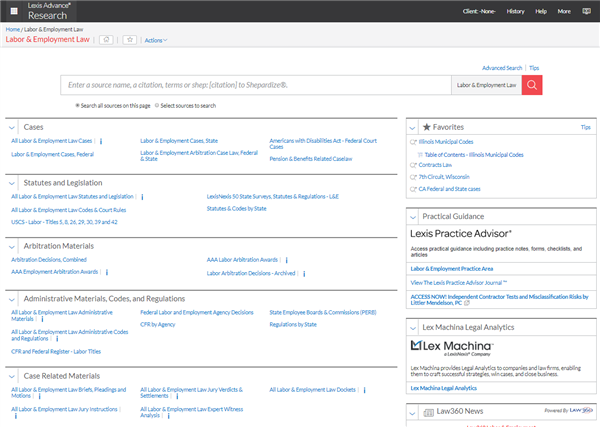The width and height of the screenshot is (600, 427).
Task: Open State Employee Boards & Commissions (PERB)
Action: click(323, 312)
